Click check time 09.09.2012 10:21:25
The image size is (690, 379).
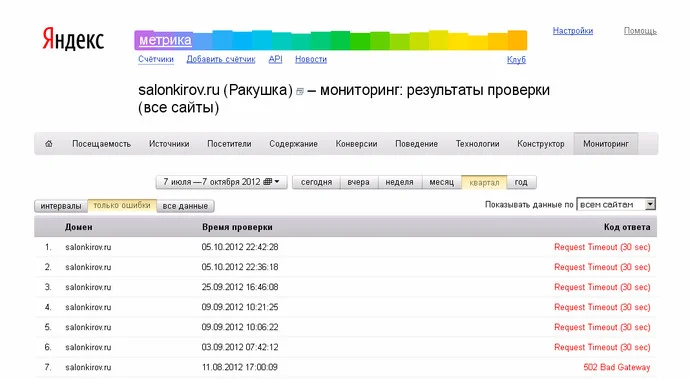tap(240, 307)
